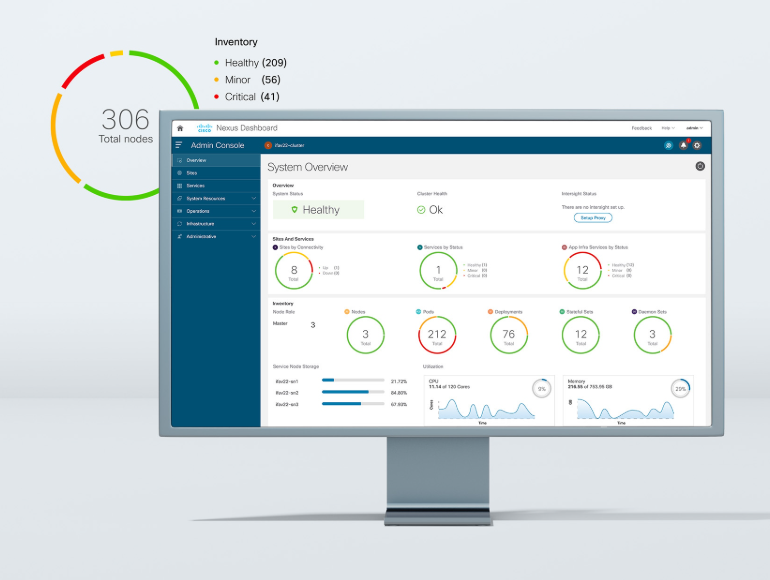Click the Administrative sidebar icon

pos(179,237)
